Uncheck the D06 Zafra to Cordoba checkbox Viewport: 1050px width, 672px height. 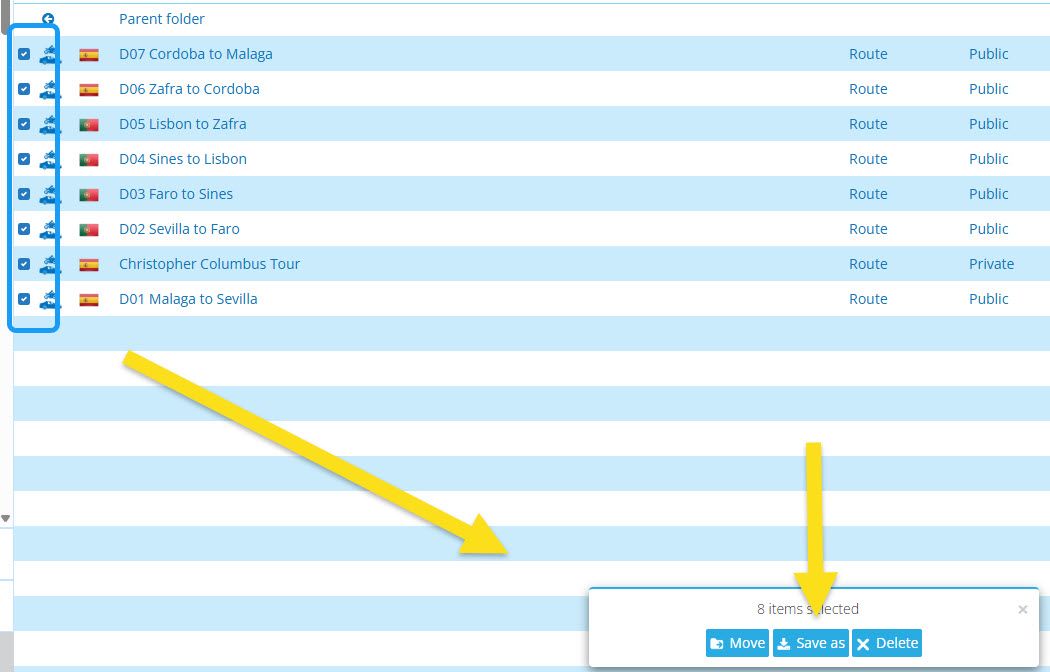point(24,89)
